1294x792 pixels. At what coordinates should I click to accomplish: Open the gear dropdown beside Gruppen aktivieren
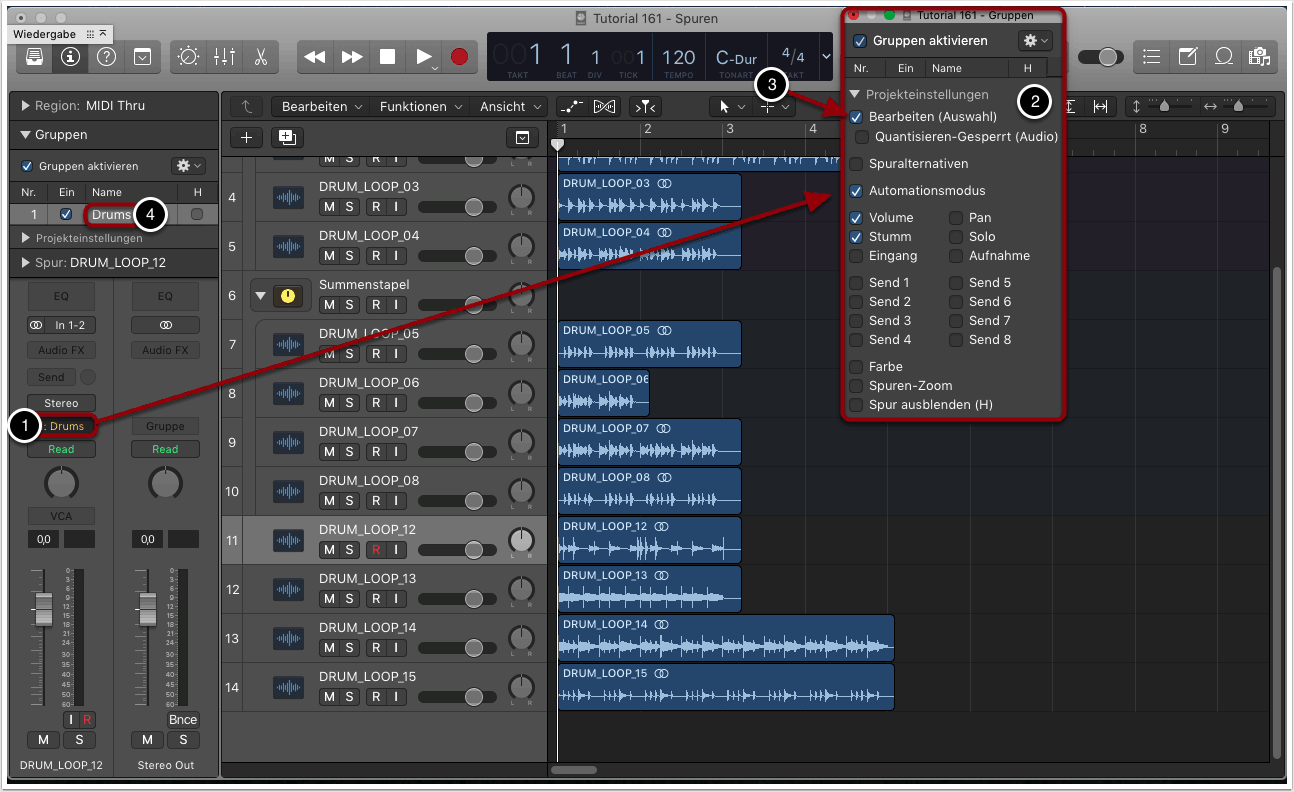tap(1034, 41)
